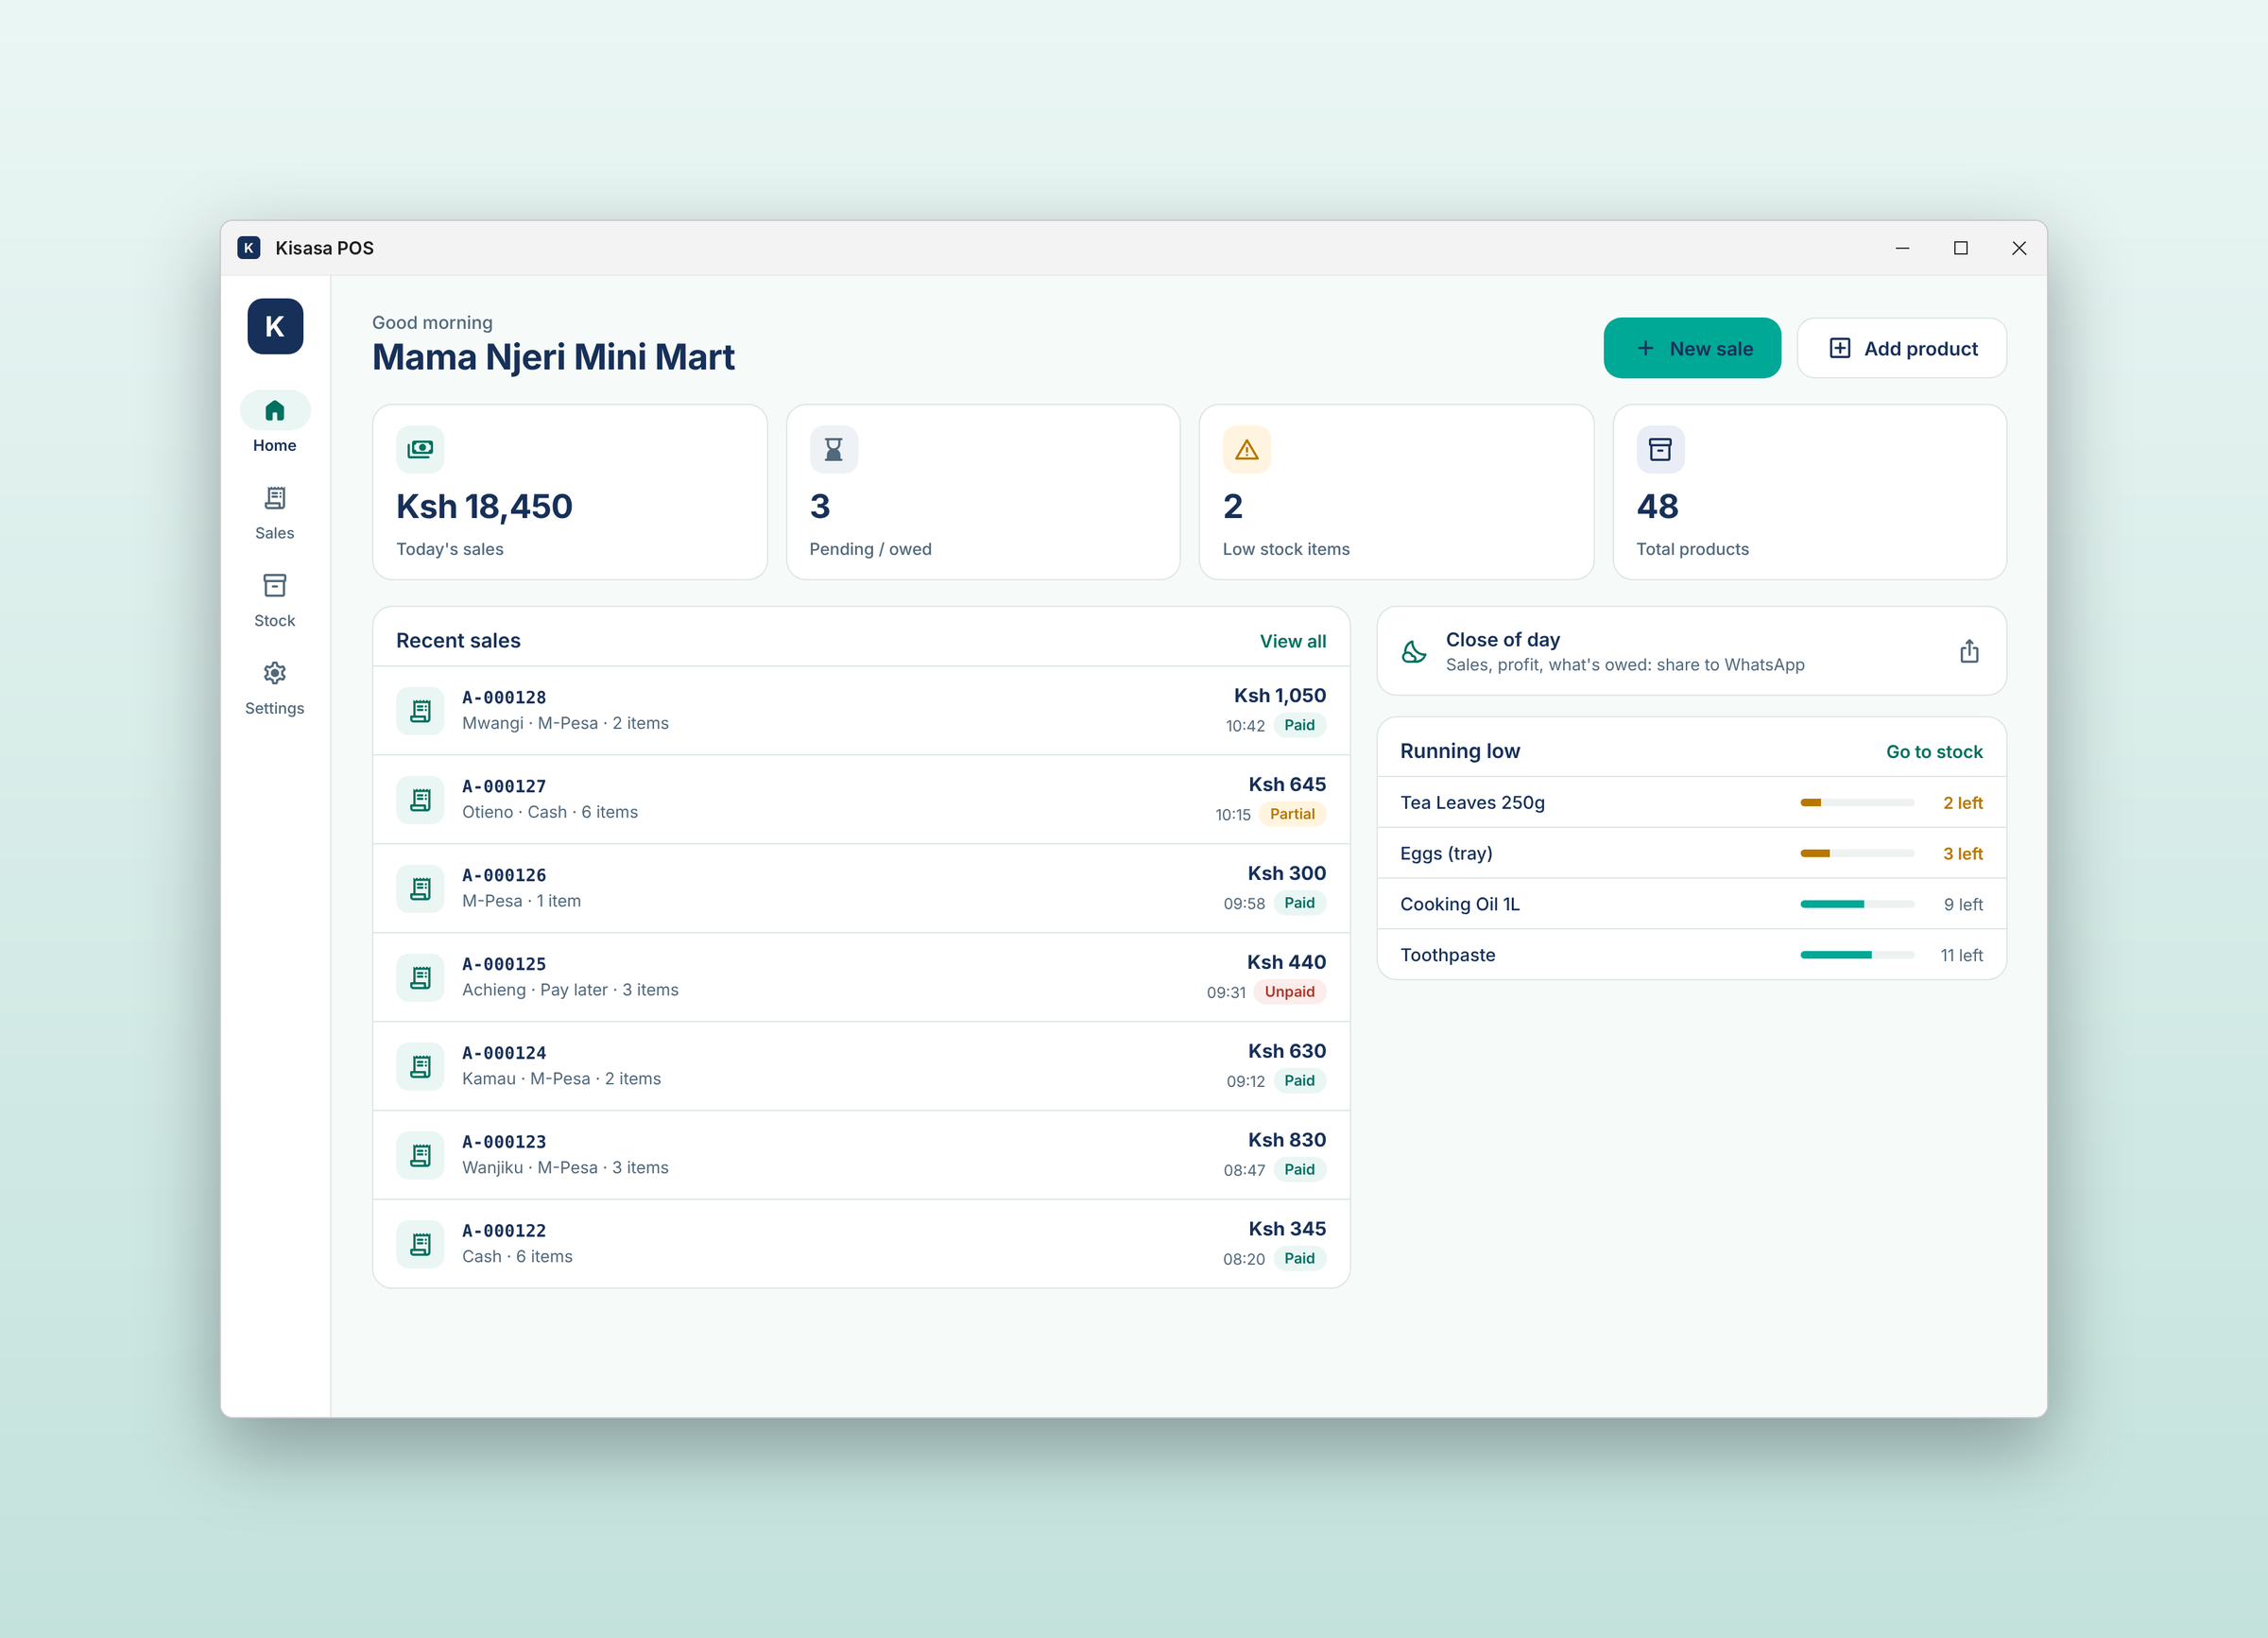Open the Stock sidebar section

[275, 600]
